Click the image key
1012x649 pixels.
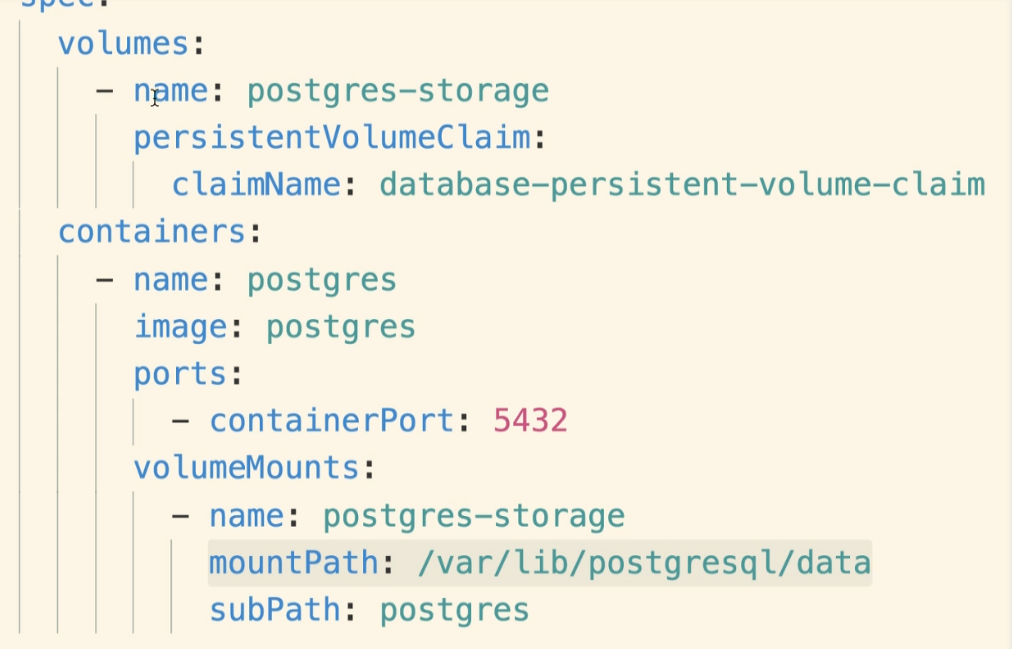[x=180, y=326]
